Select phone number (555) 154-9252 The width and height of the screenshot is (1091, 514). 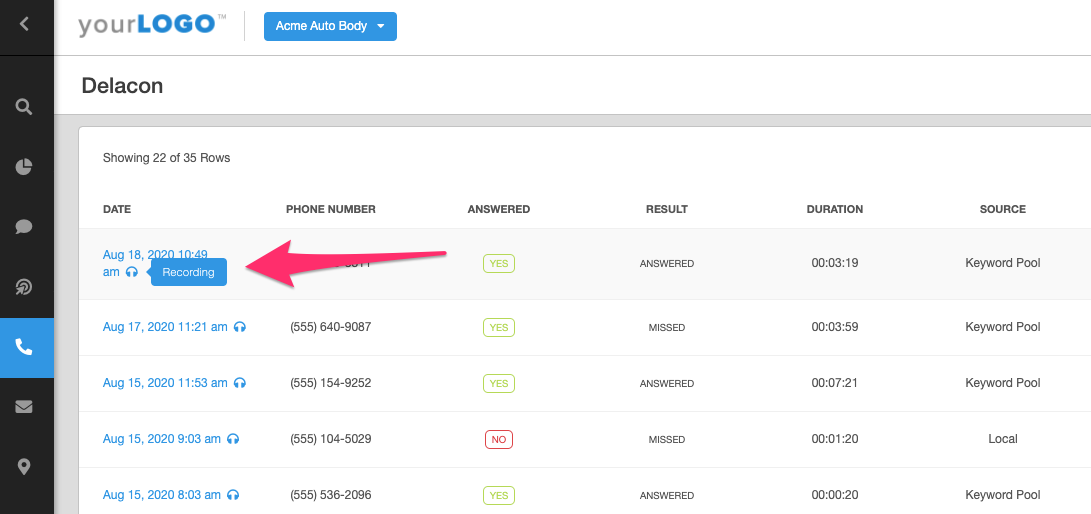pyautogui.click(x=331, y=383)
